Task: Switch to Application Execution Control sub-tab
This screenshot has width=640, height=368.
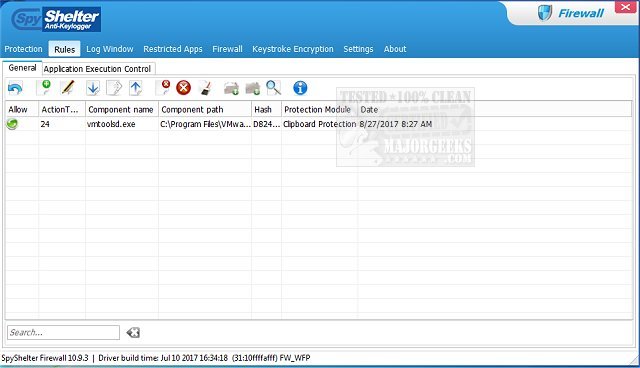Action: click(97, 69)
